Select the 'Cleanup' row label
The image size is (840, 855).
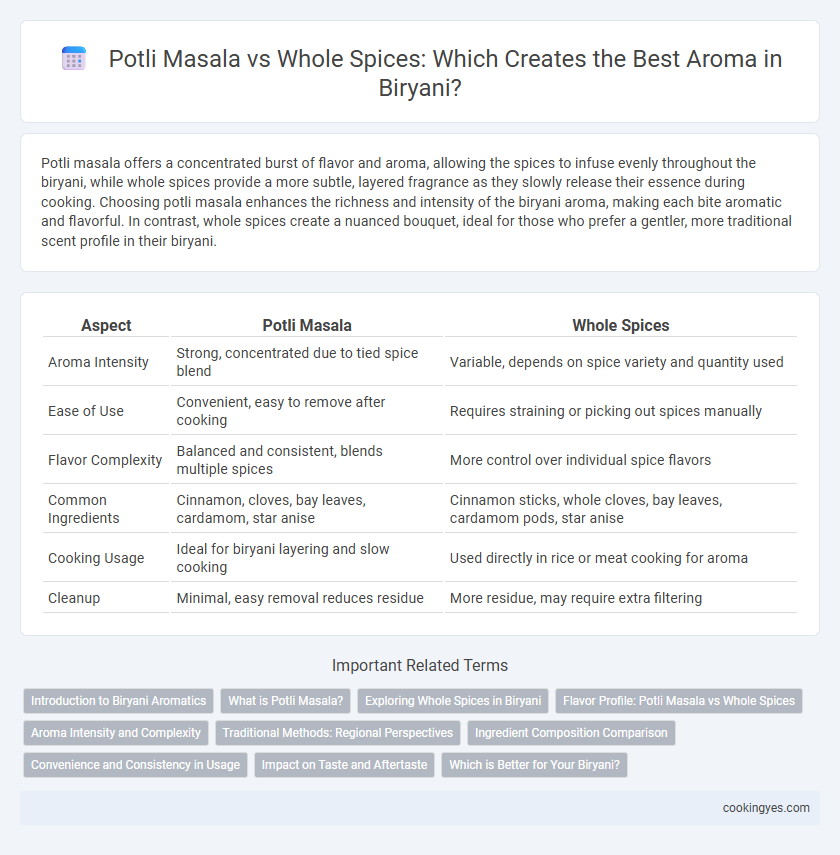tap(74, 598)
